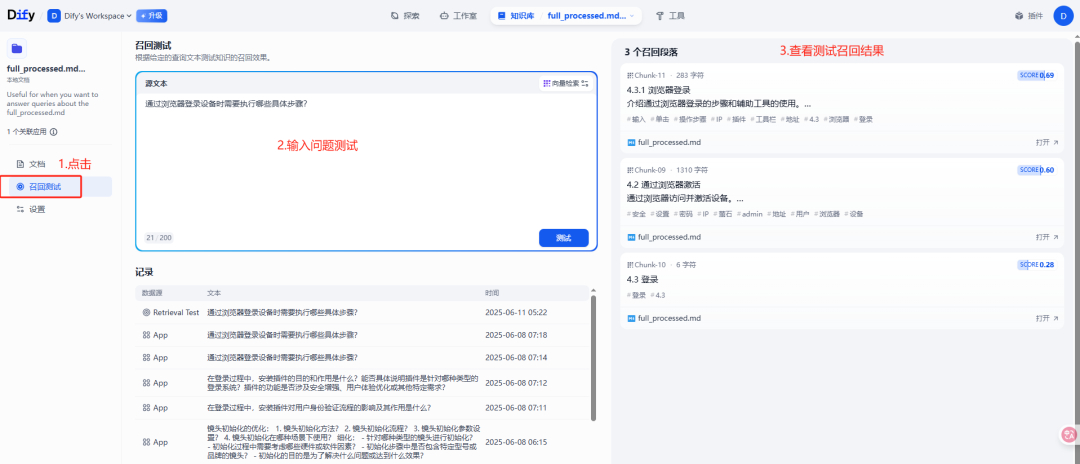This screenshot has height=464, width=1080.
Task: Open the 插件 plugins page
Action: click(1029, 16)
